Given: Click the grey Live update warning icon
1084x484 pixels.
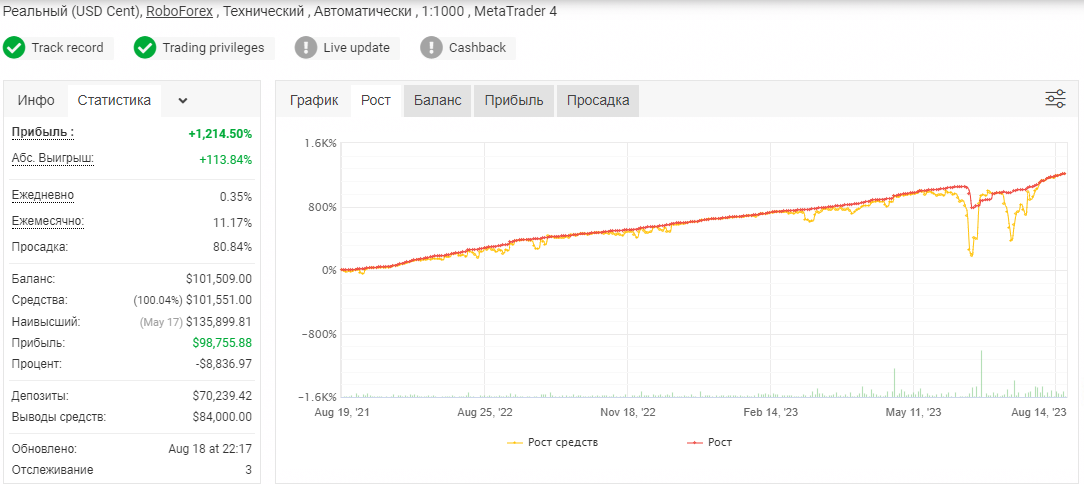Looking at the screenshot, I should click(306, 48).
